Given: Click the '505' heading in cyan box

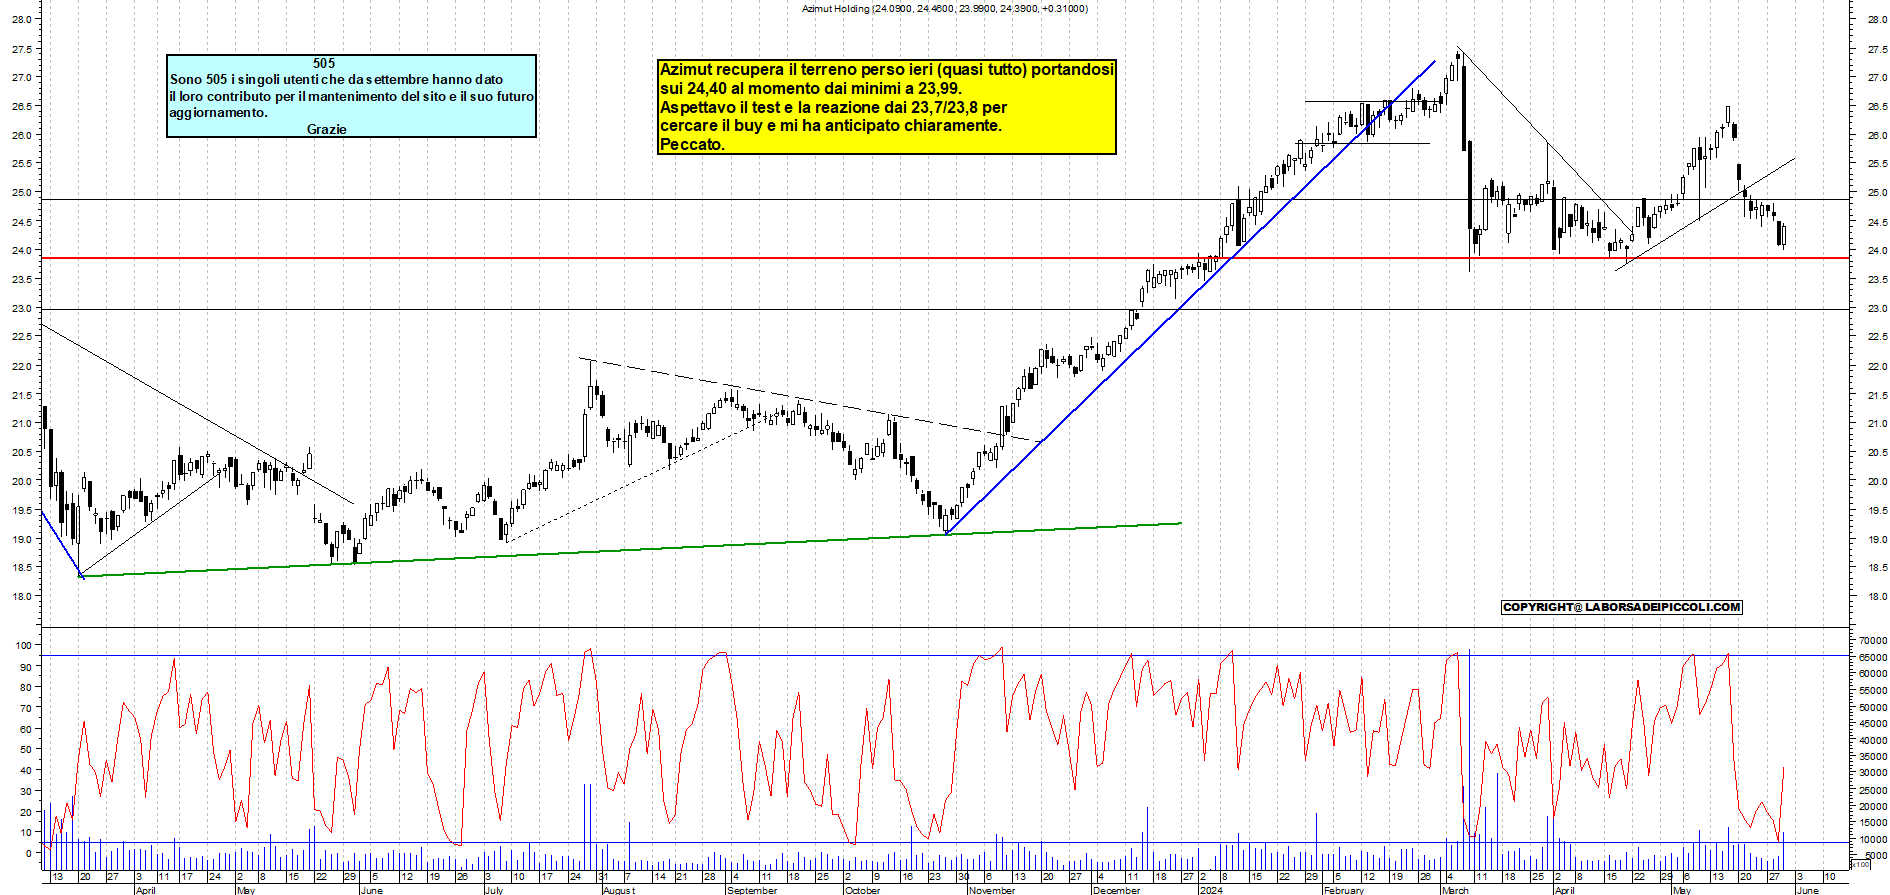Looking at the screenshot, I should (323, 63).
